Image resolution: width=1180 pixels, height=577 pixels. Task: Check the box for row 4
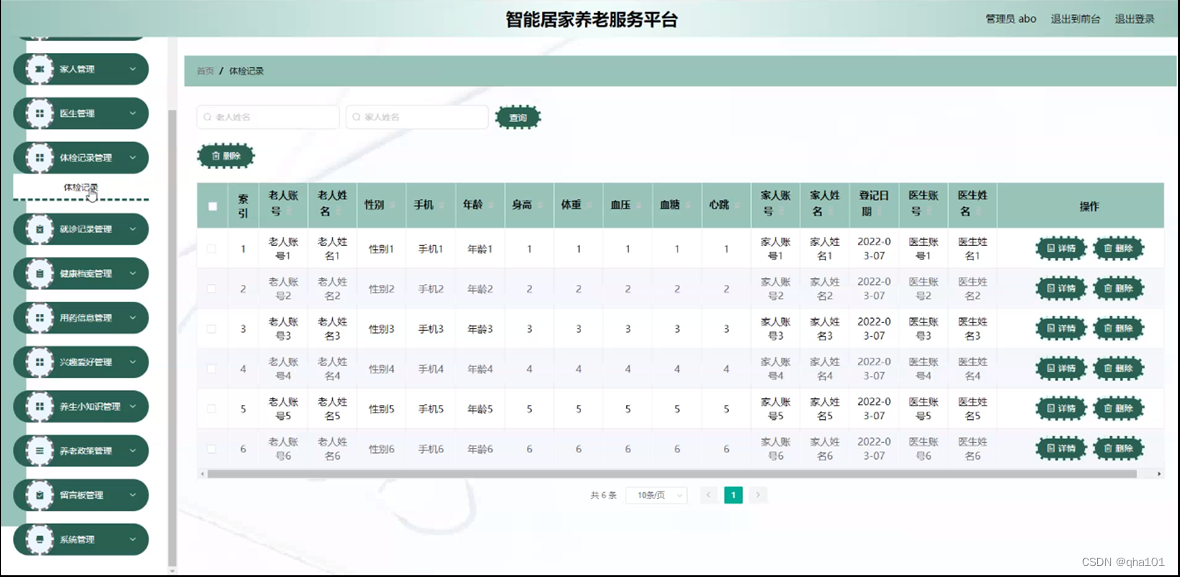click(211, 369)
